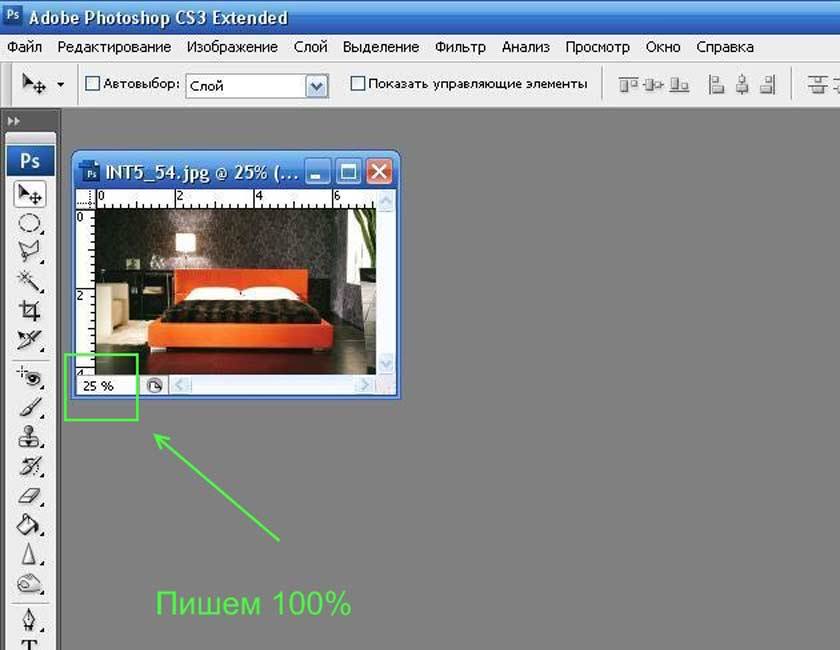This screenshot has width=840, height=650.
Task: Select the Red Eye tool
Action: [30, 377]
